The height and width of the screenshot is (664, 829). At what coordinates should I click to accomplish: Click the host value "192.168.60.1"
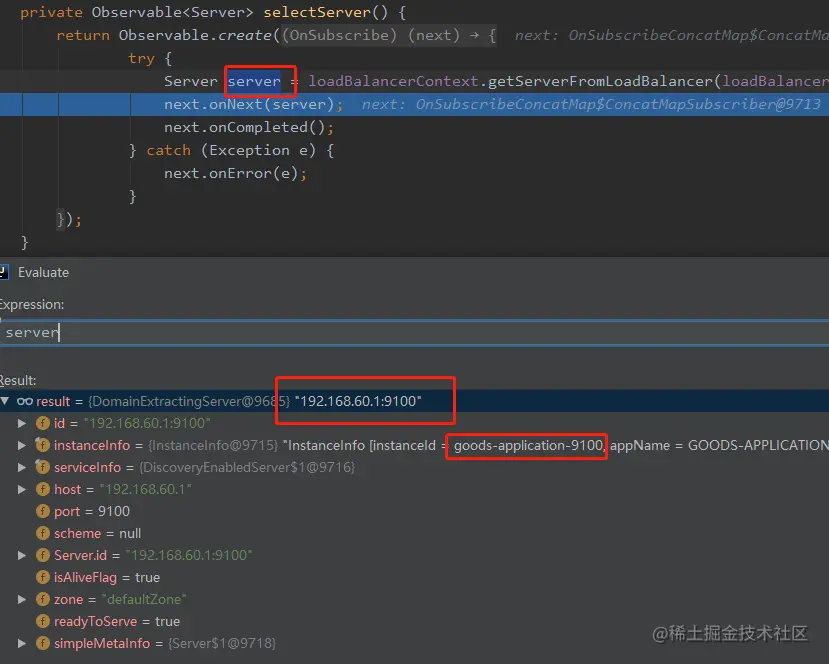145,490
